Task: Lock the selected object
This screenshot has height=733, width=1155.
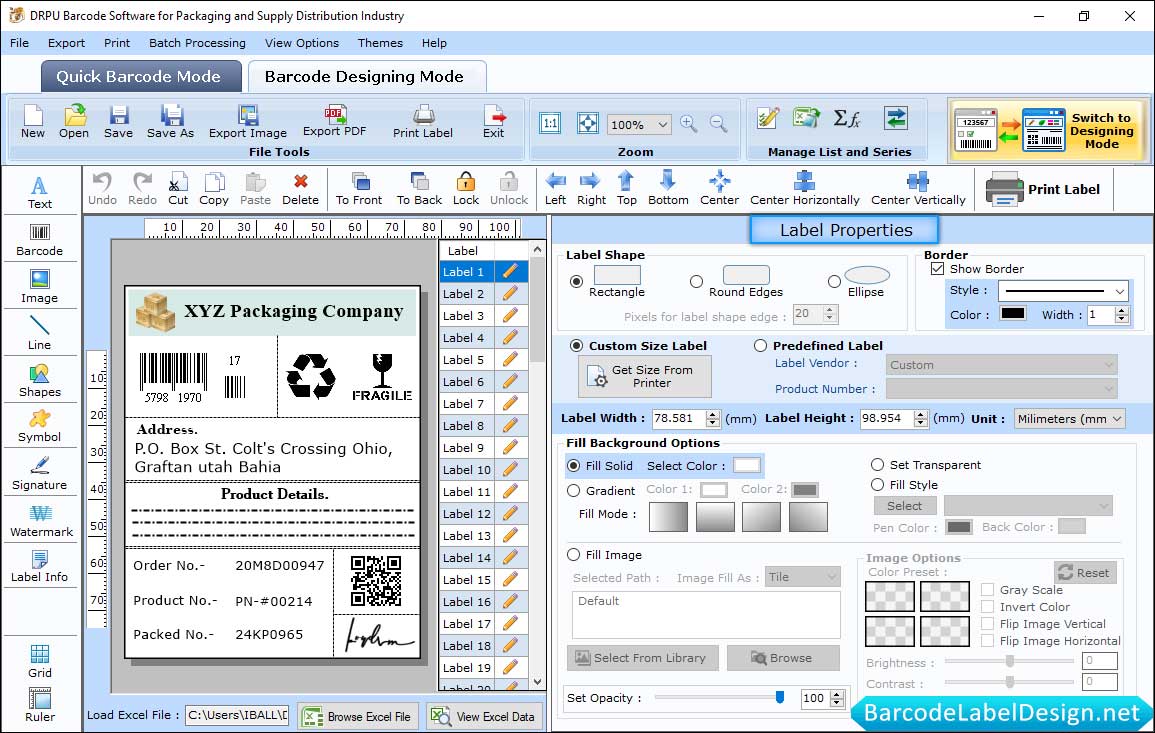Action: click(466, 187)
